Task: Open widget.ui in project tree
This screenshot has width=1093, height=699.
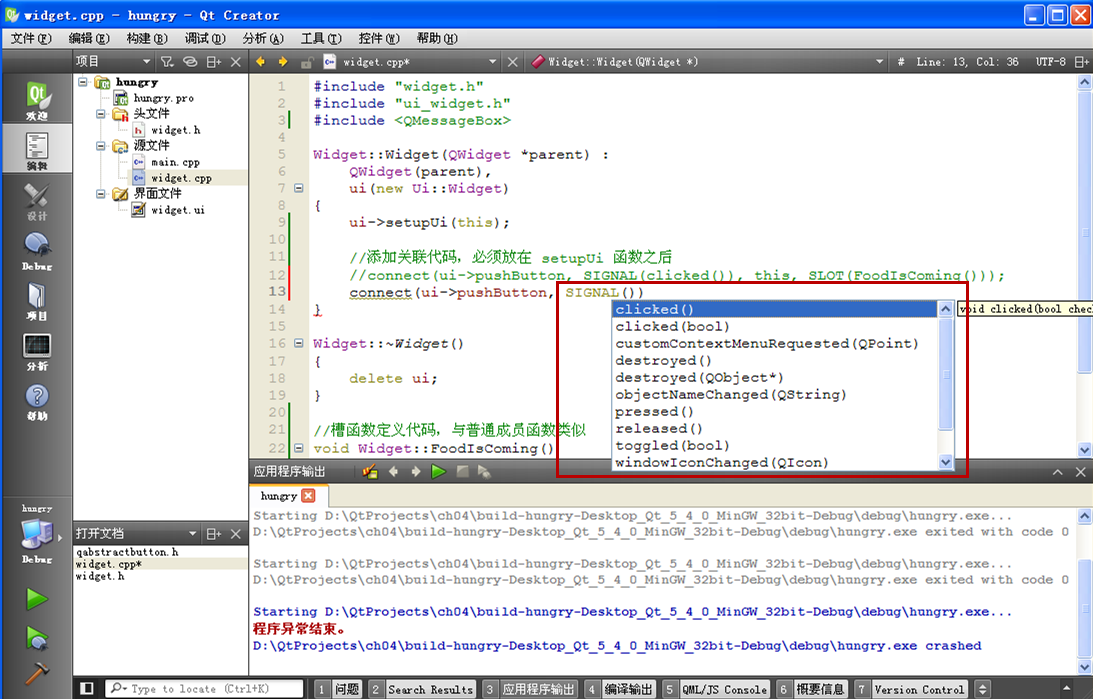Action: point(178,210)
